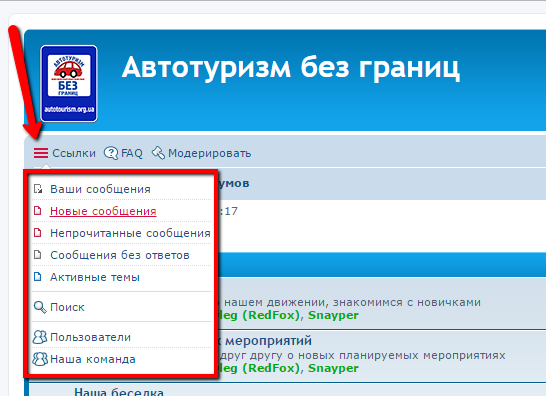Choose Непрочитанные сообщения in the dropdown

130,233
